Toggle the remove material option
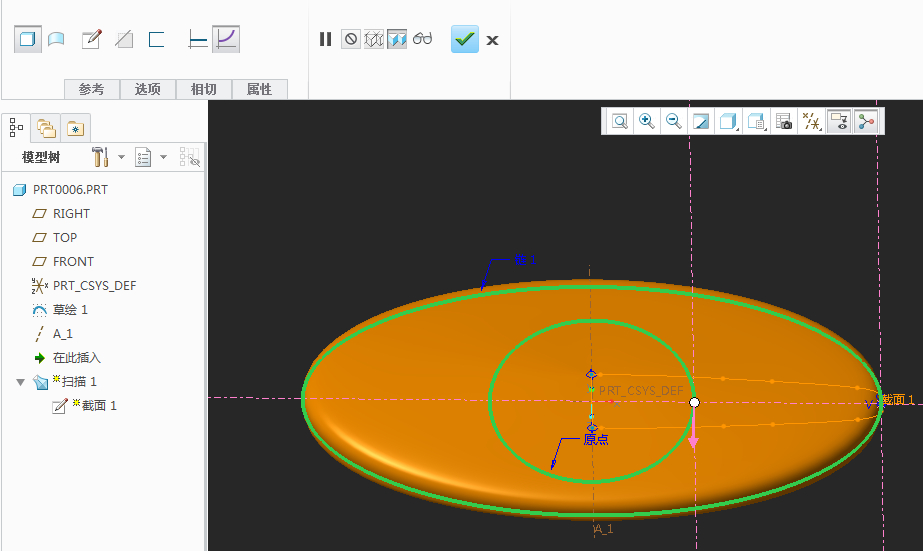 pos(124,39)
